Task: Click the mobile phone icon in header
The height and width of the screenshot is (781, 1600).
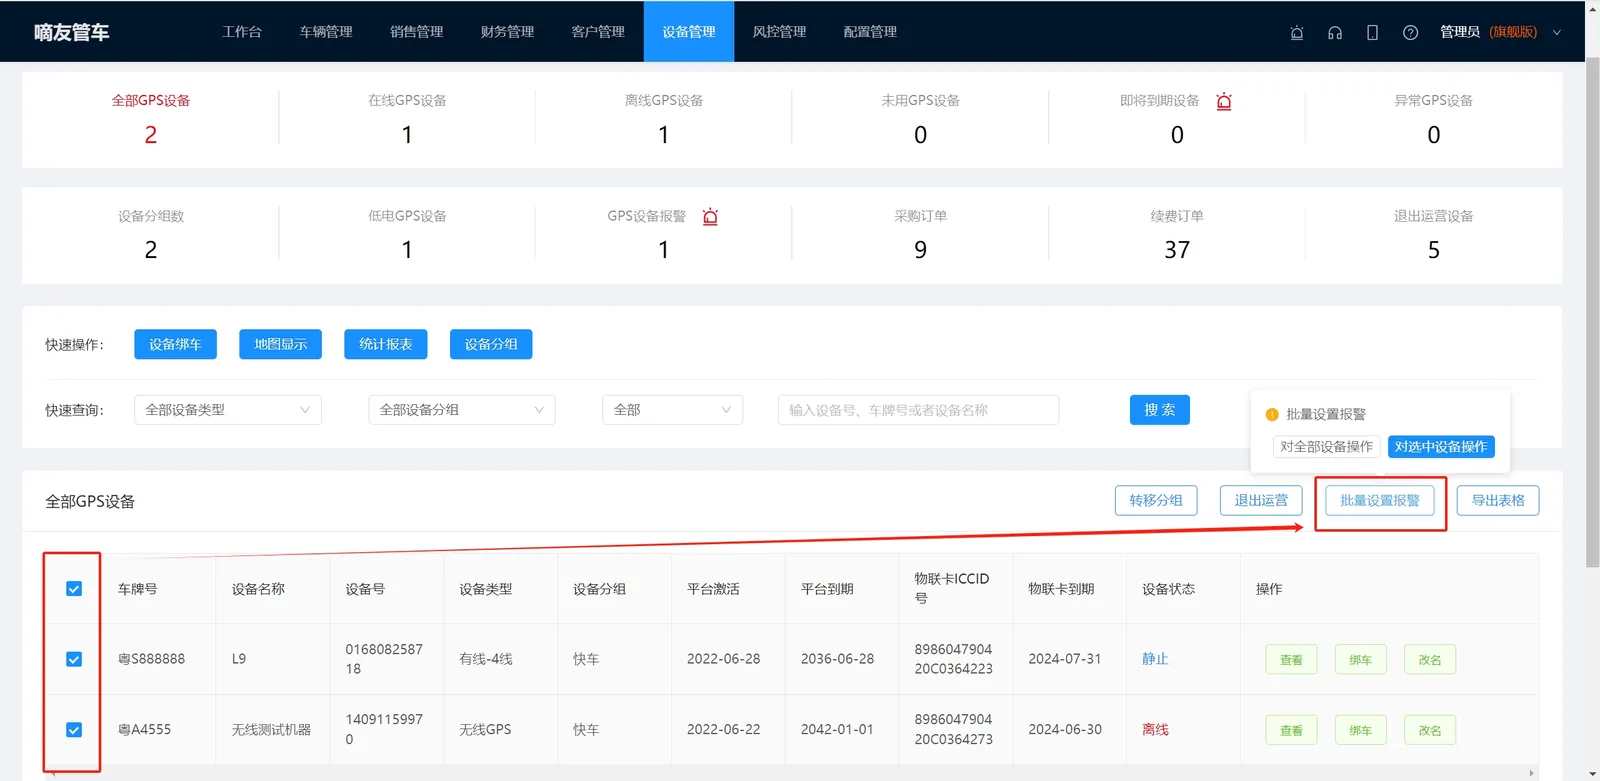Action: 1372,32
